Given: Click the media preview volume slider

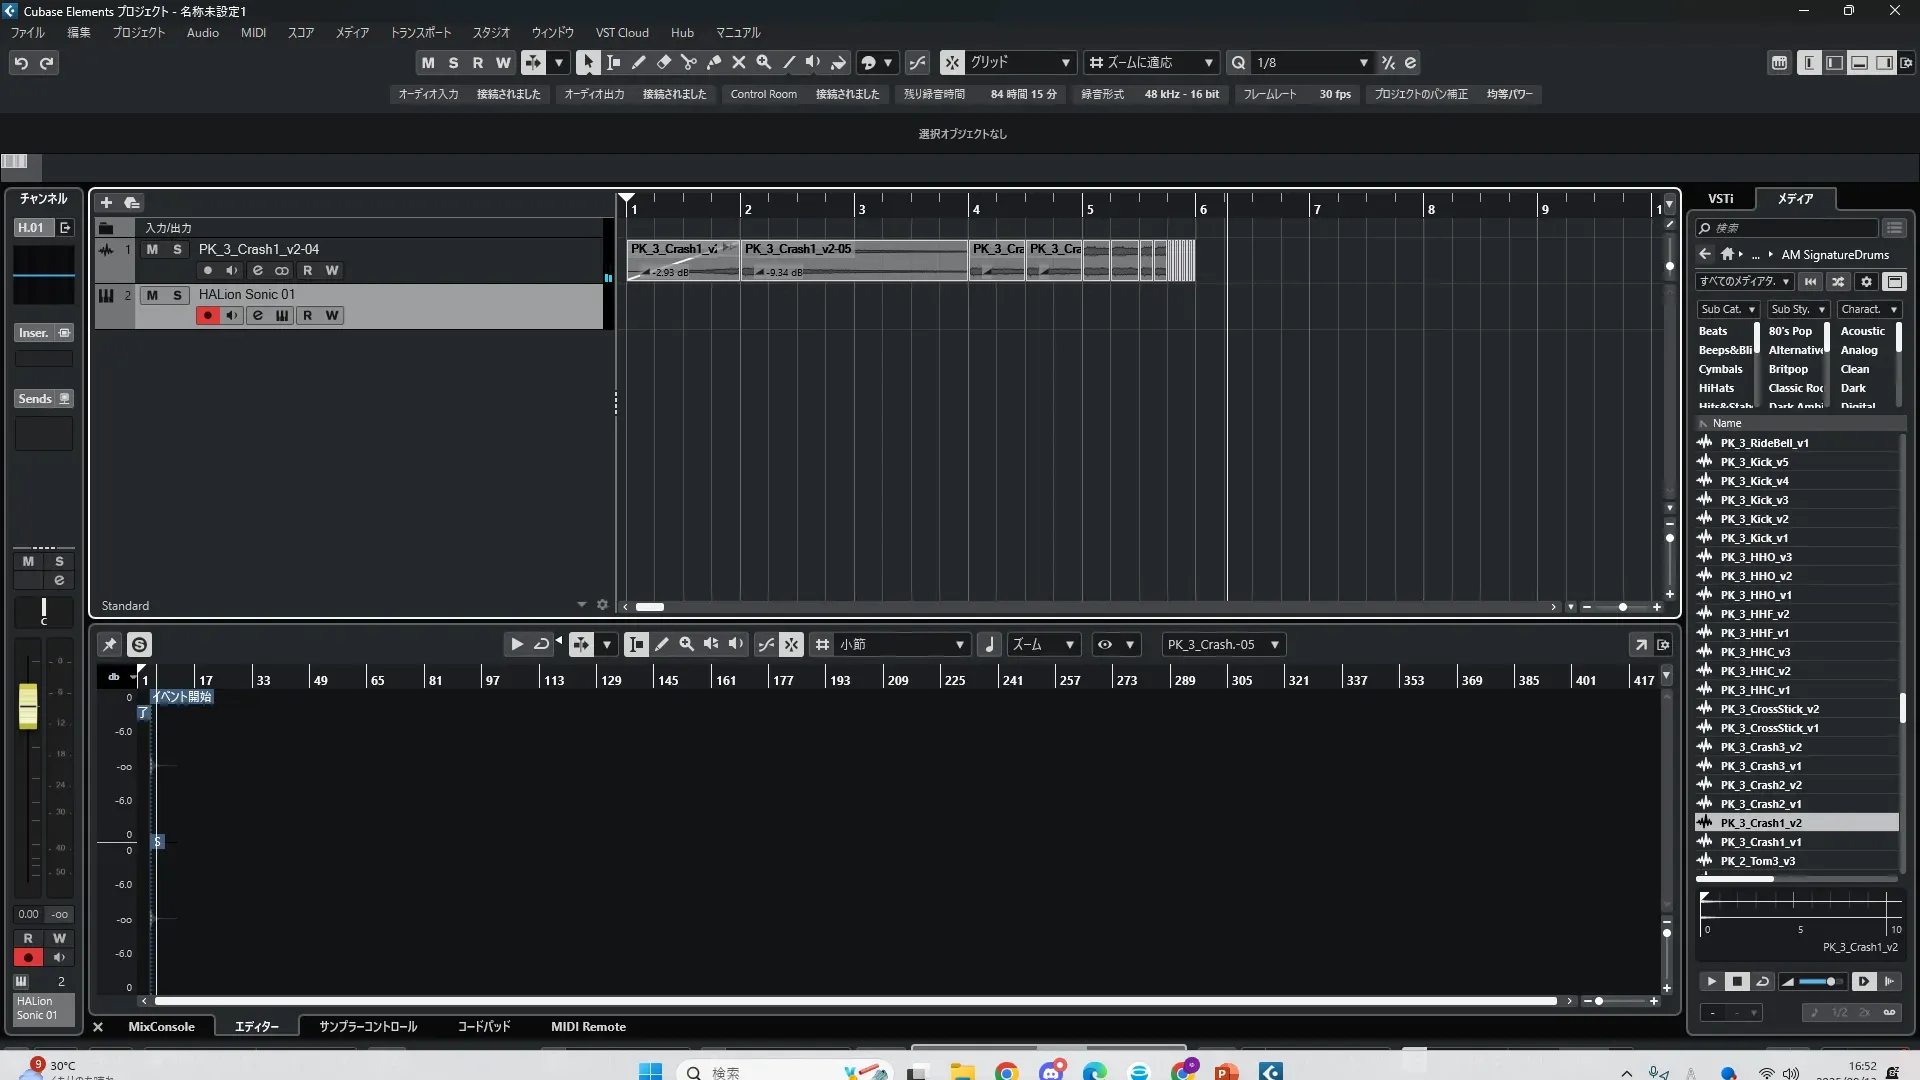Looking at the screenshot, I should point(1820,982).
